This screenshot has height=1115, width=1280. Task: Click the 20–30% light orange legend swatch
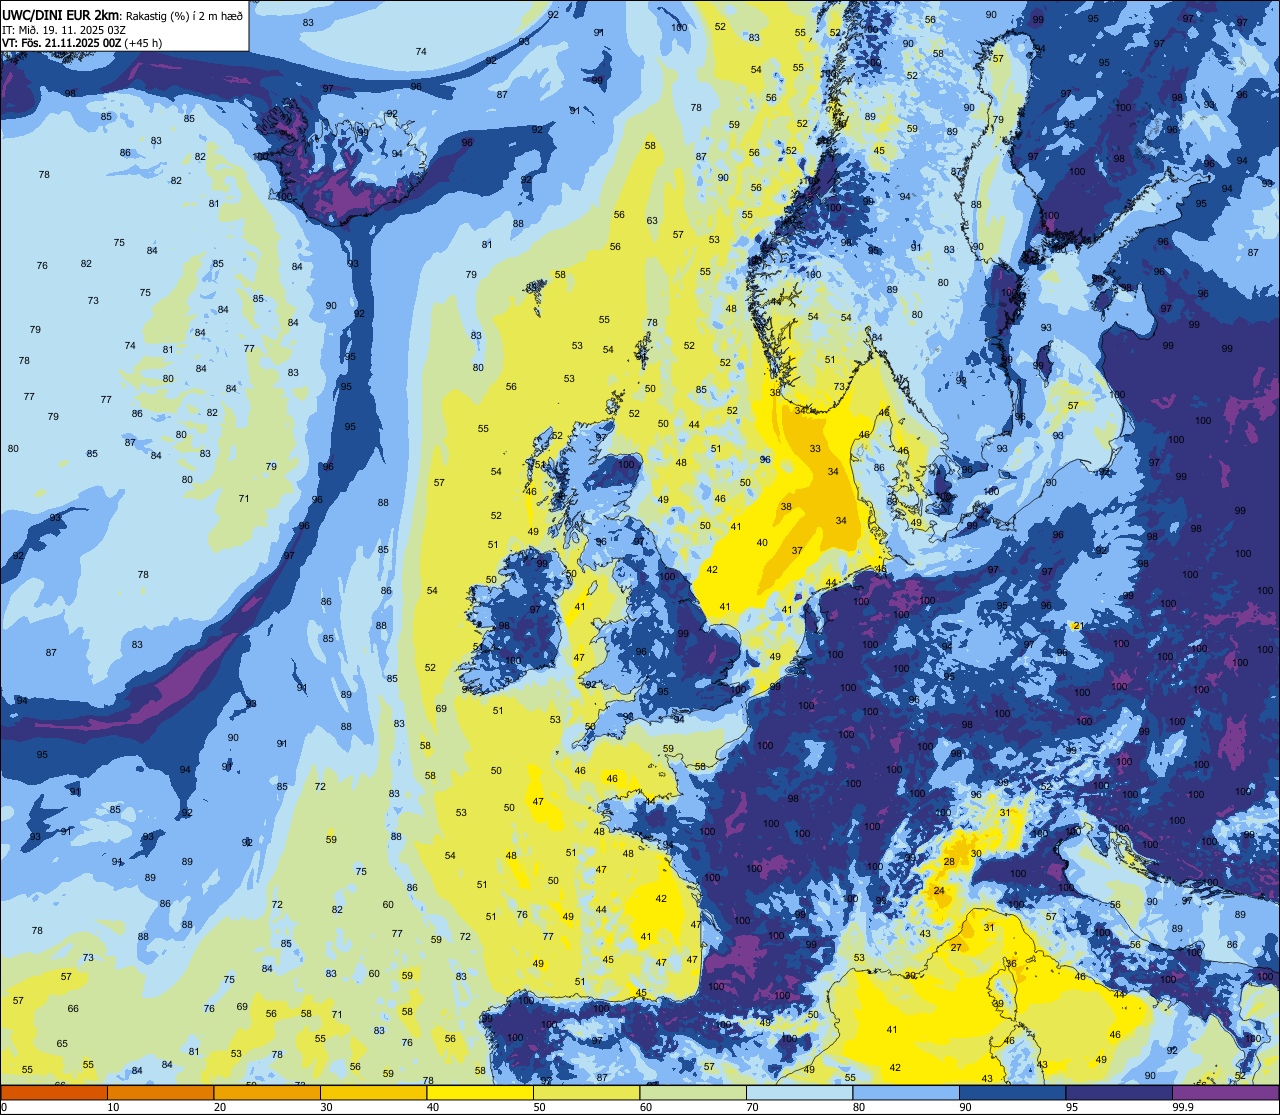(x=267, y=1092)
